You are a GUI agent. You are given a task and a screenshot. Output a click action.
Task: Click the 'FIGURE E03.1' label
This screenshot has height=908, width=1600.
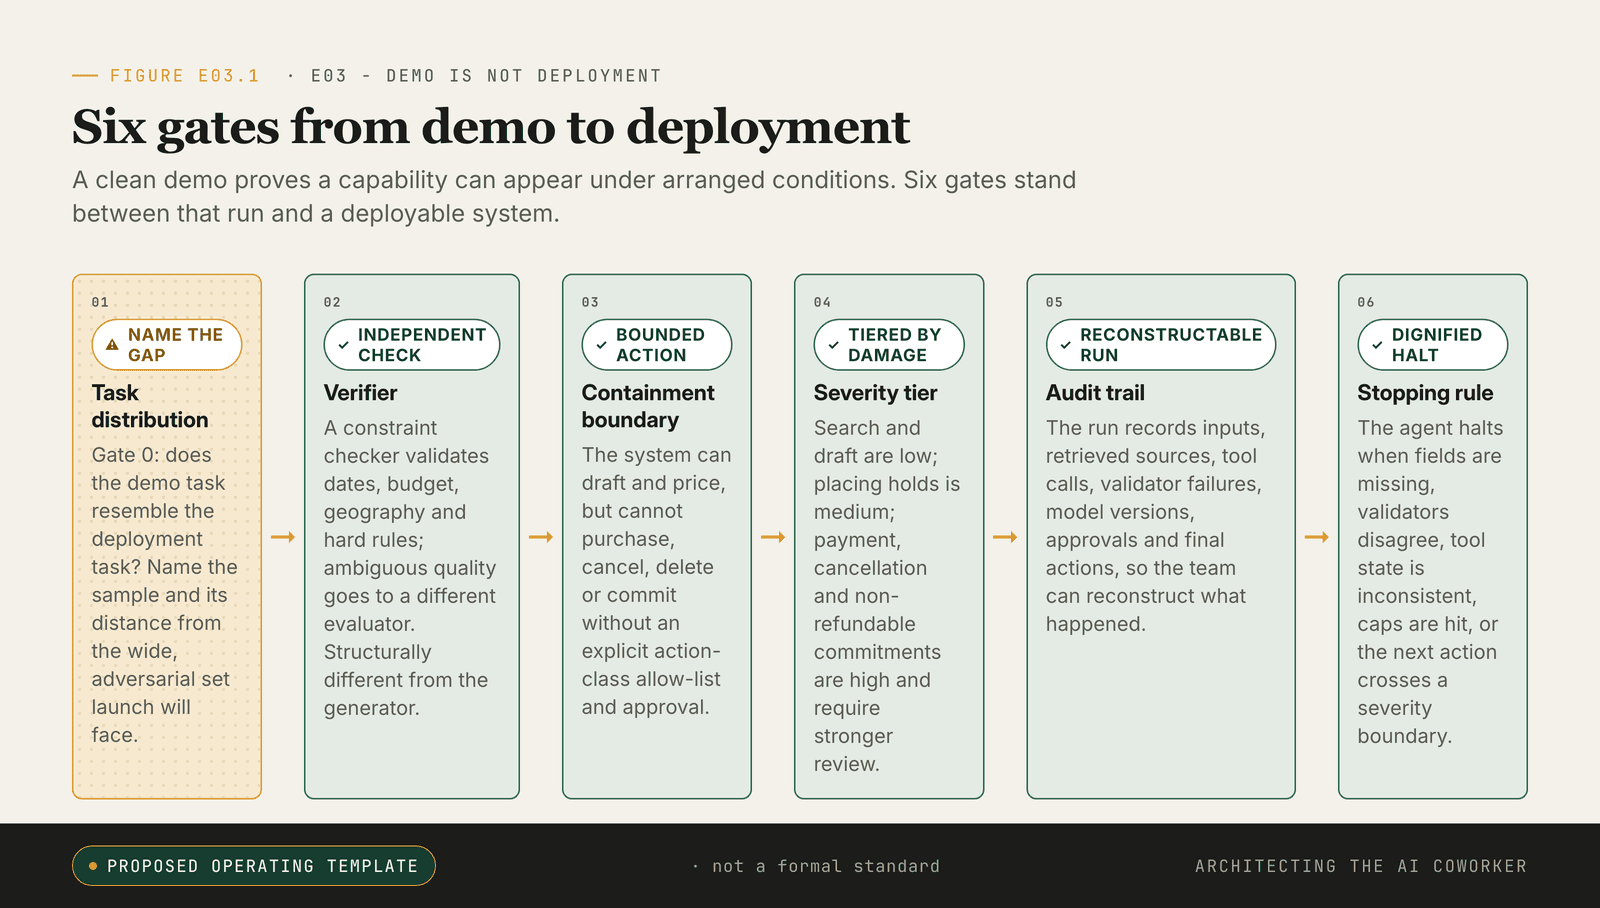[185, 76]
